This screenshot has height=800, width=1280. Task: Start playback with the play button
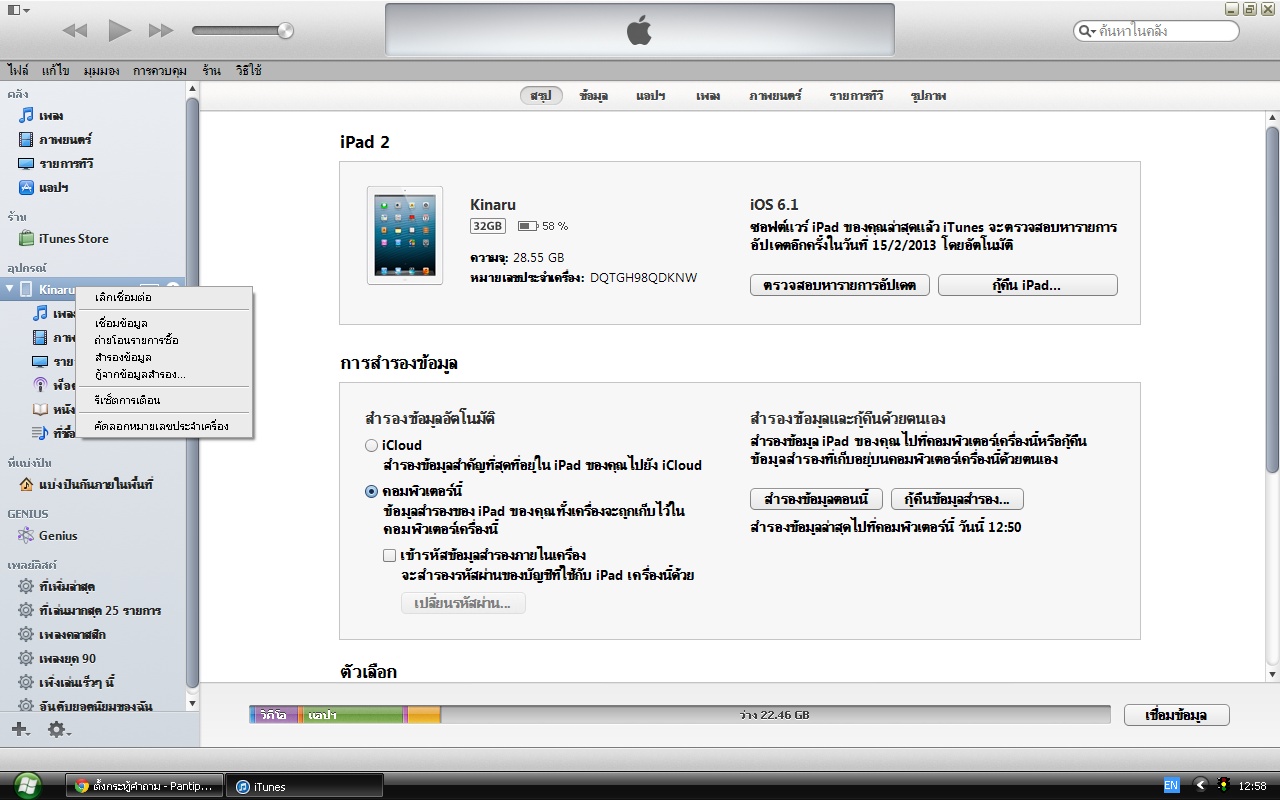120,31
